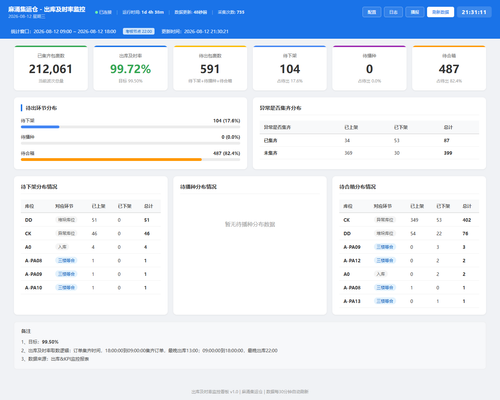Click blue tag of A-PA10 row
Viewport: 500px width, 400px height.
click(x=66, y=287)
